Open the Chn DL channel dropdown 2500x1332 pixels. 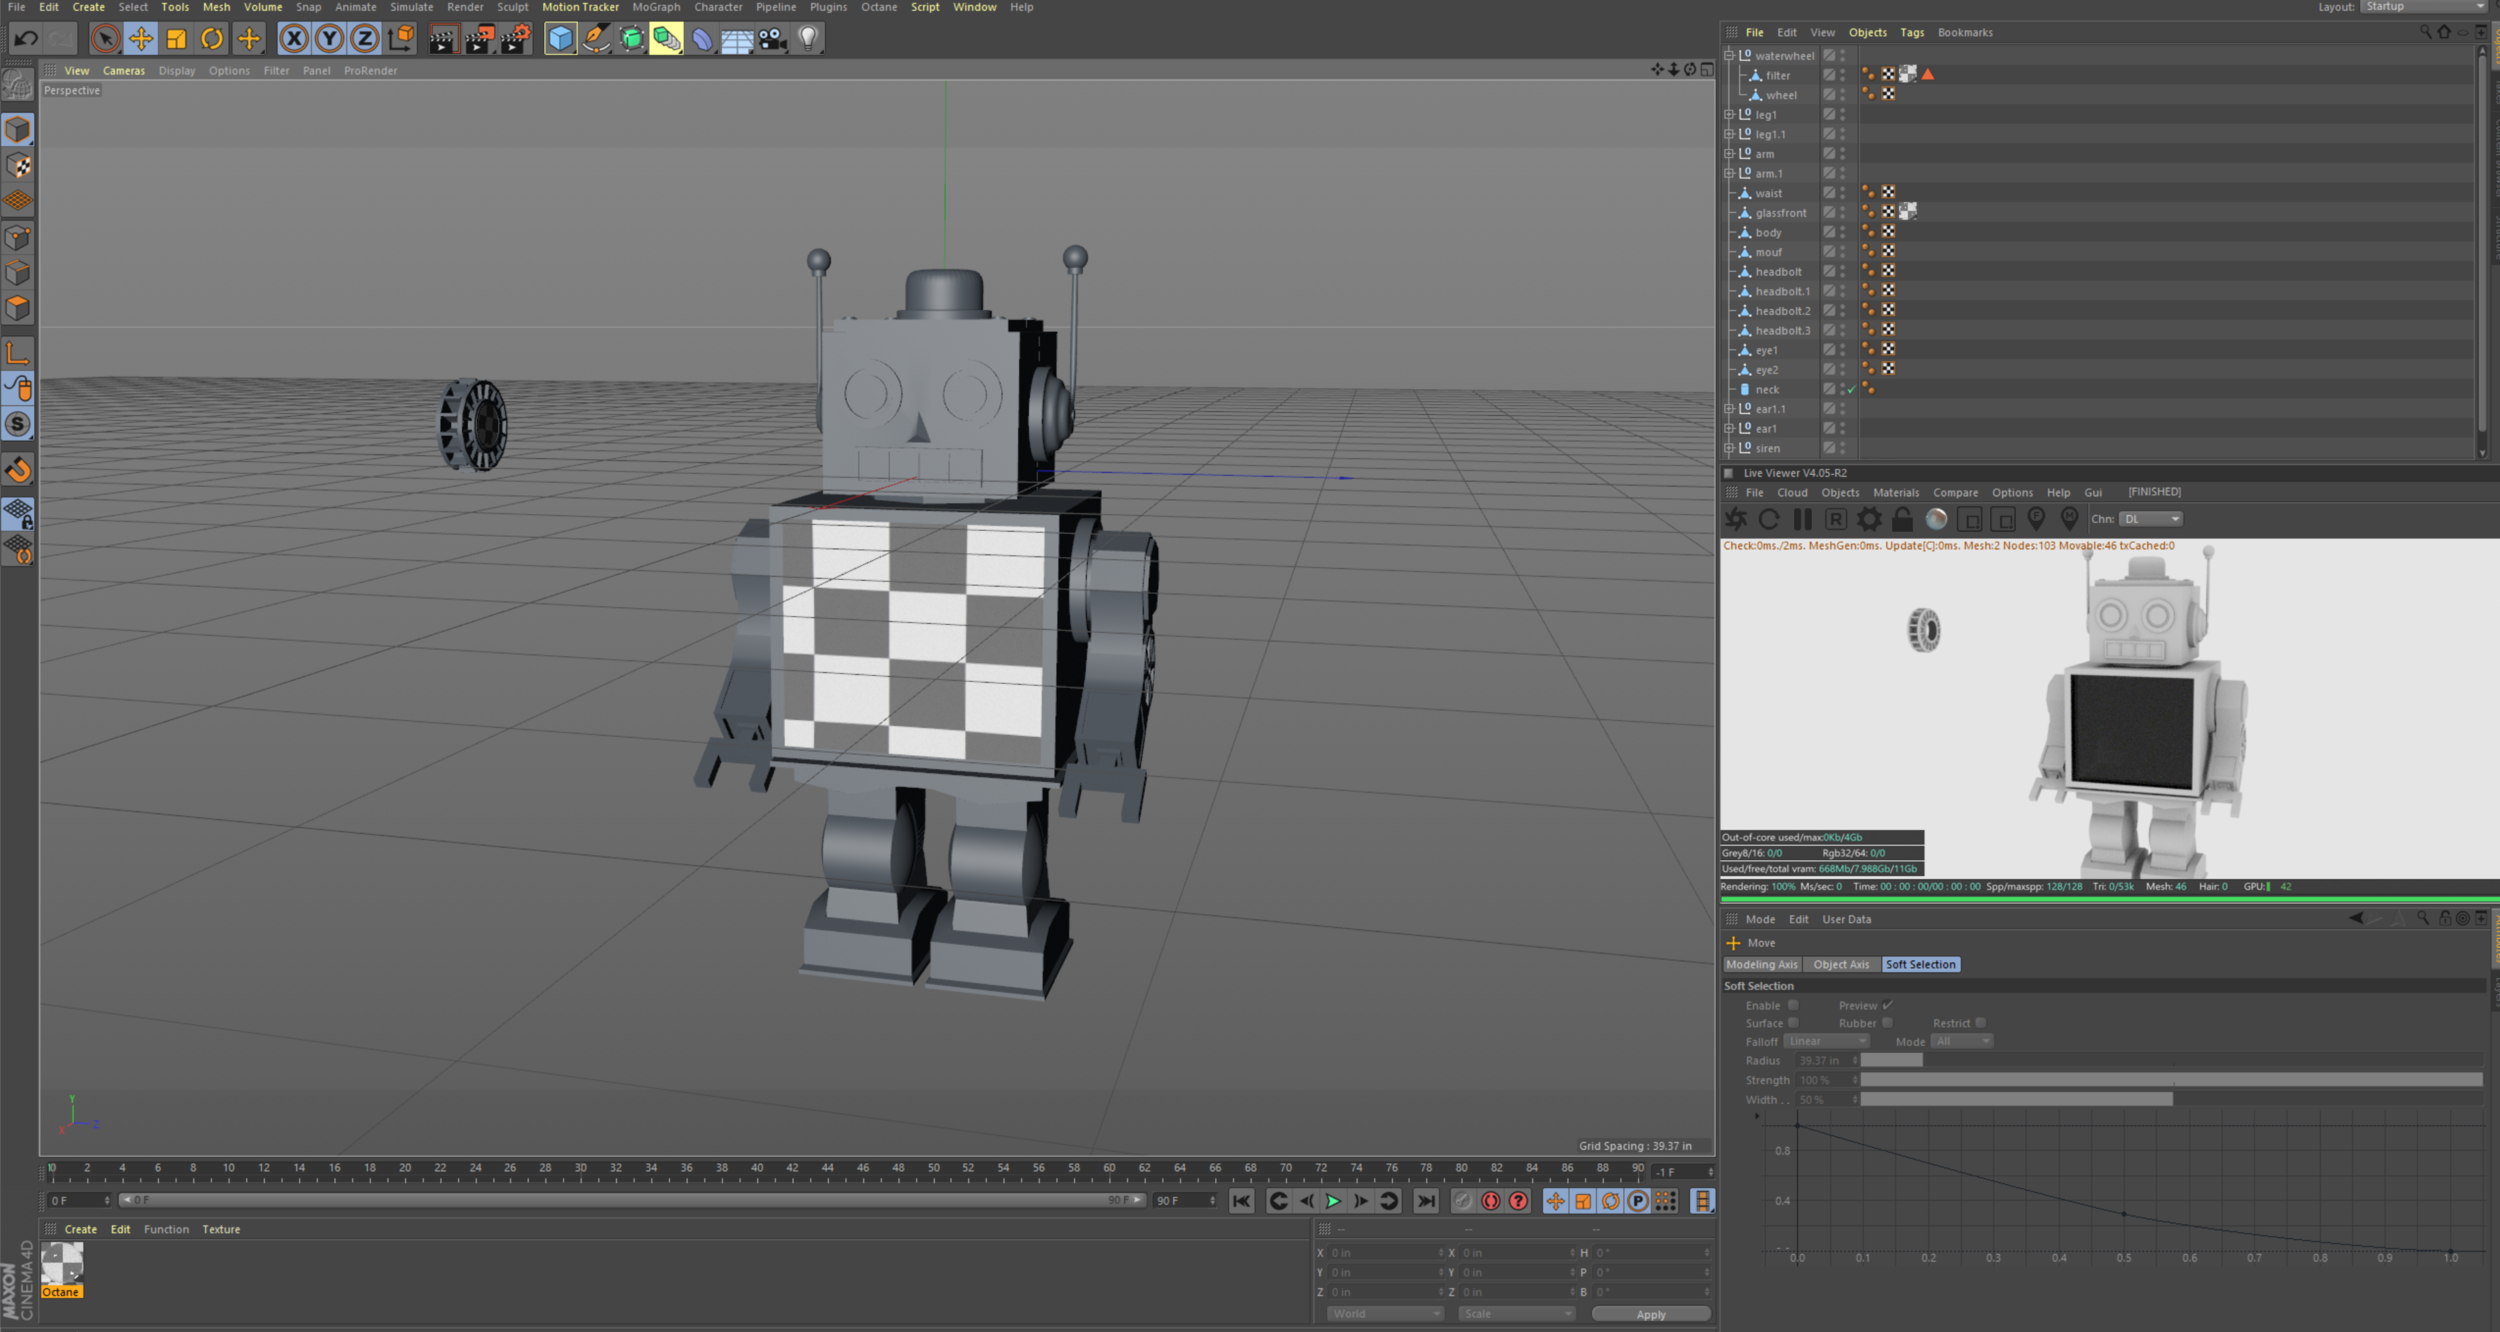[x=2151, y=519]
